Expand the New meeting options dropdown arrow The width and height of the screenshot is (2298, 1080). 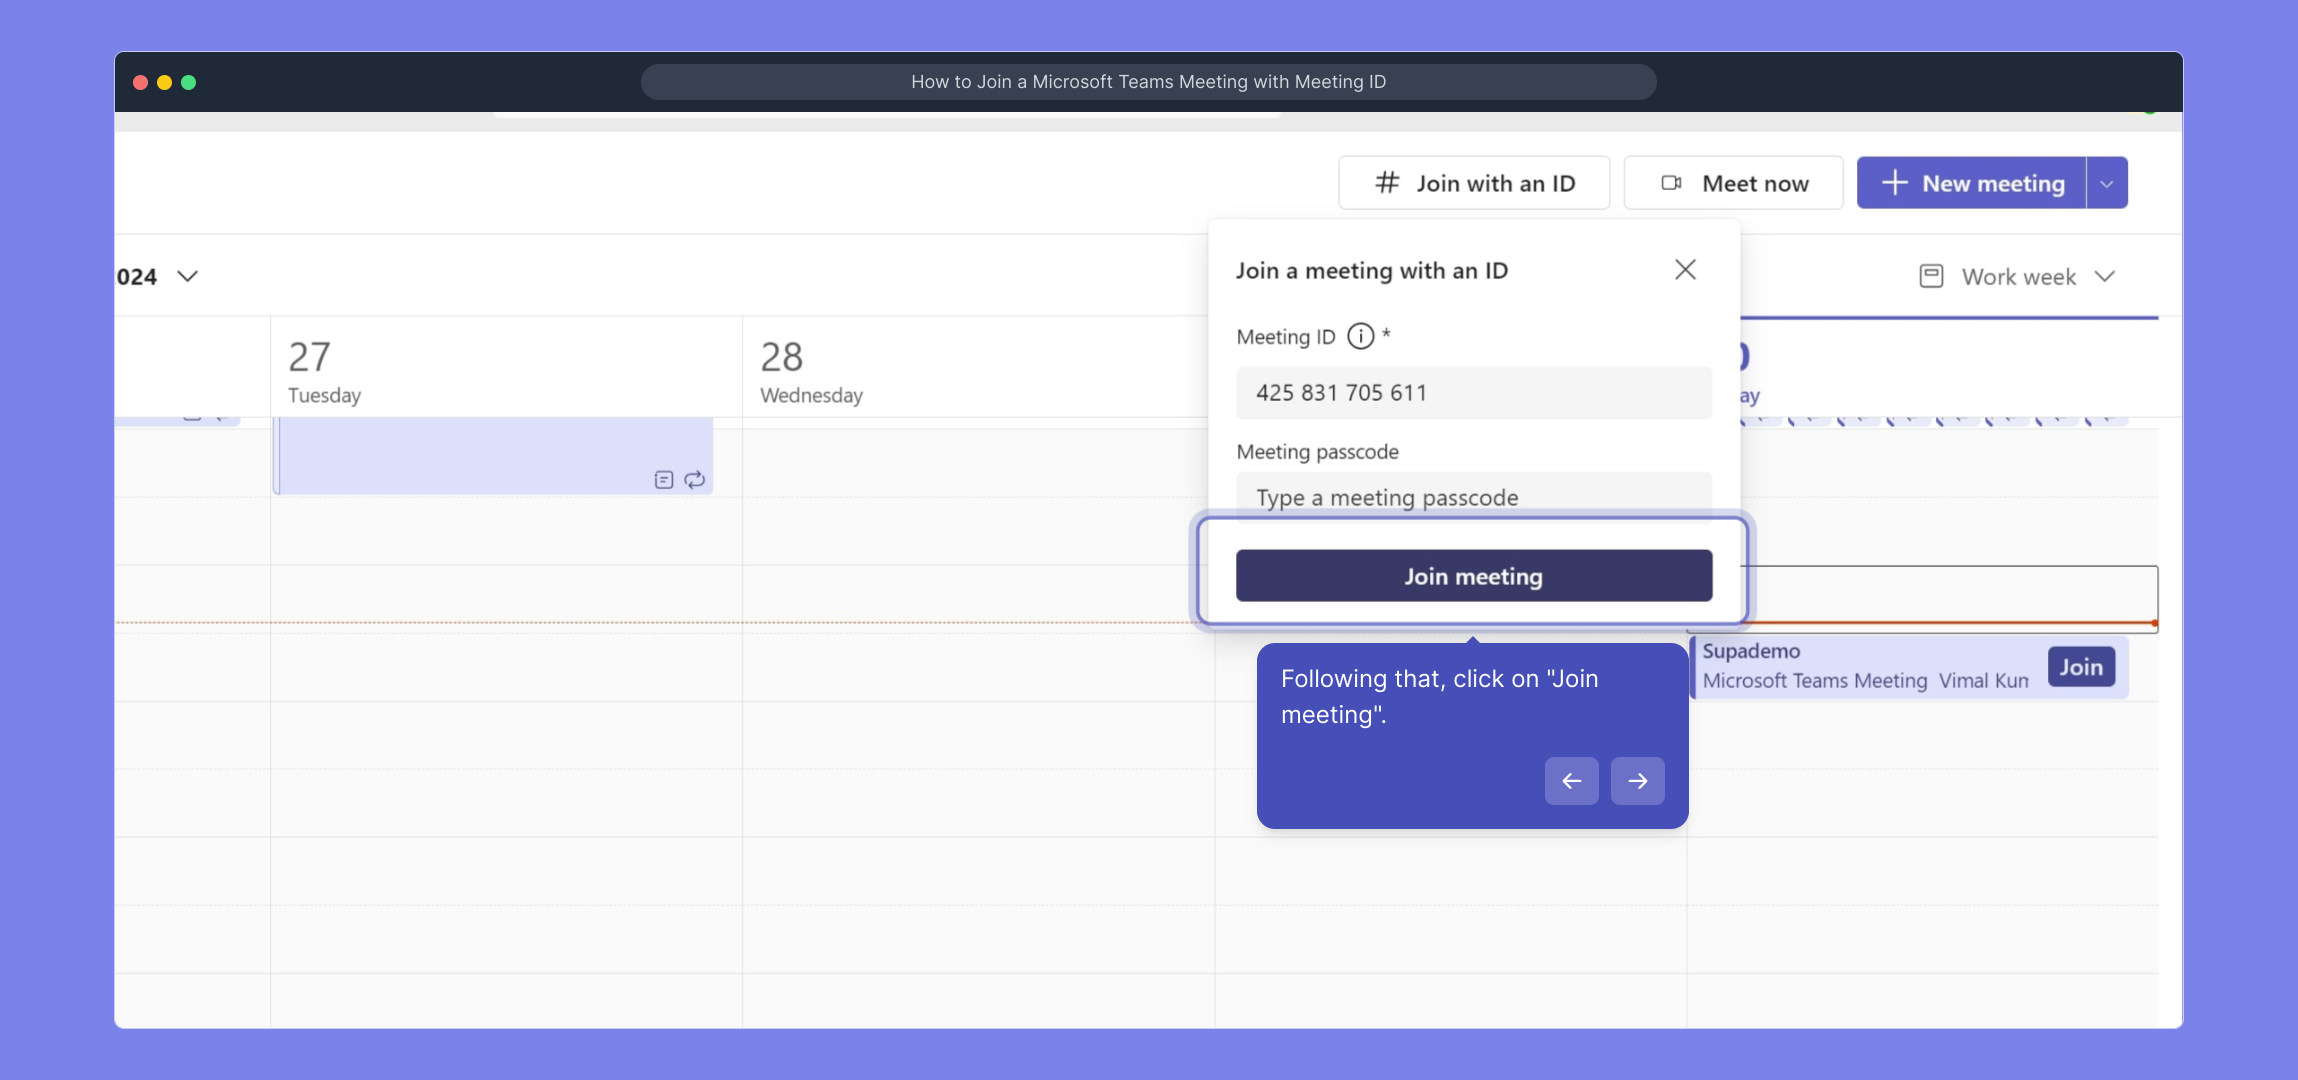point(2107,184)
